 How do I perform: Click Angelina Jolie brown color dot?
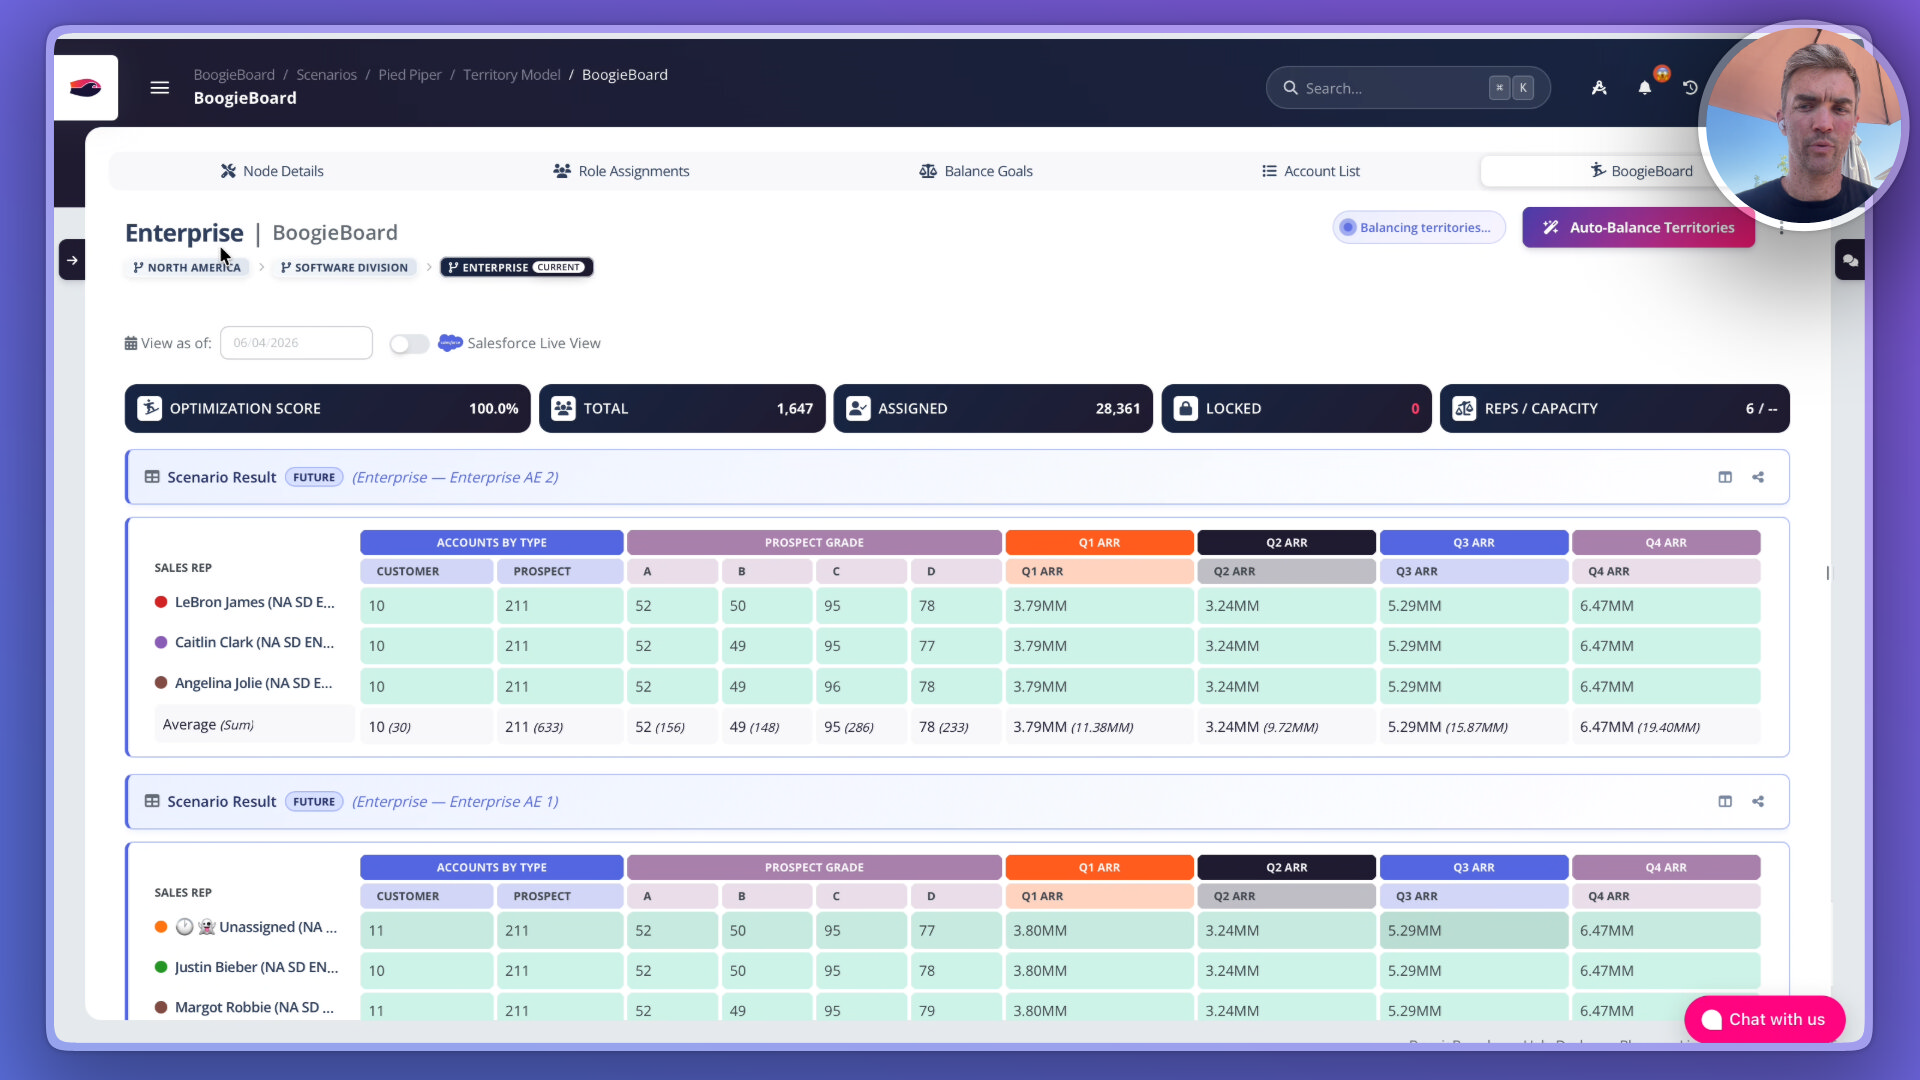(161, 683)
